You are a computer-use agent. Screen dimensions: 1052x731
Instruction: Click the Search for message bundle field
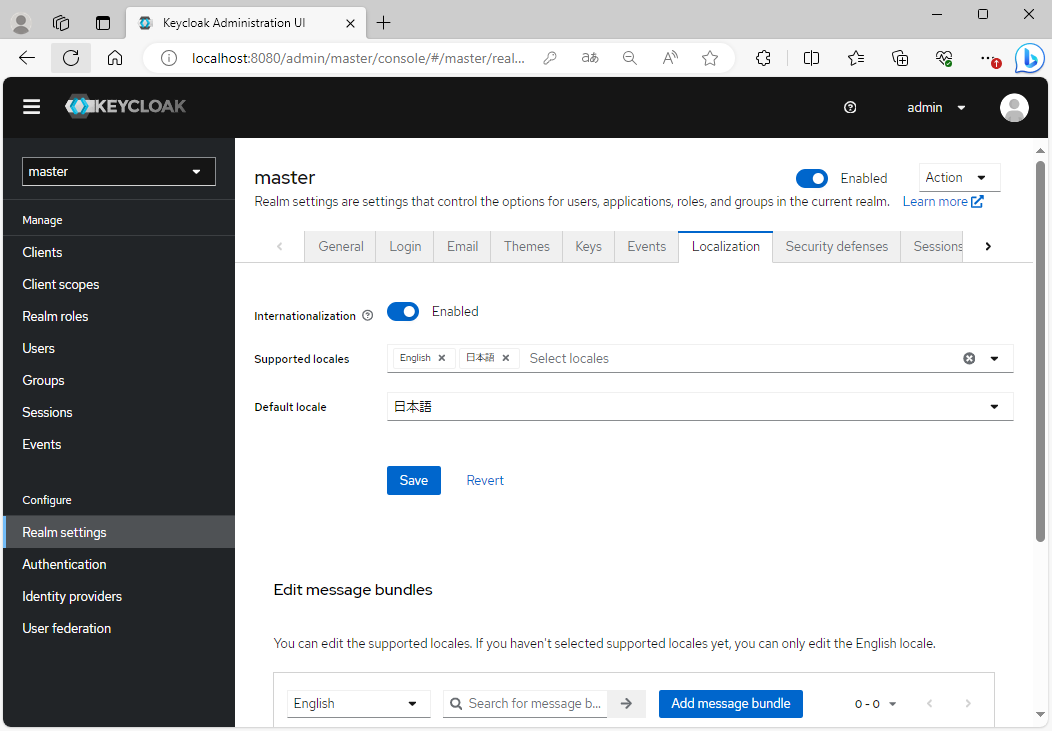coord(525,704)
